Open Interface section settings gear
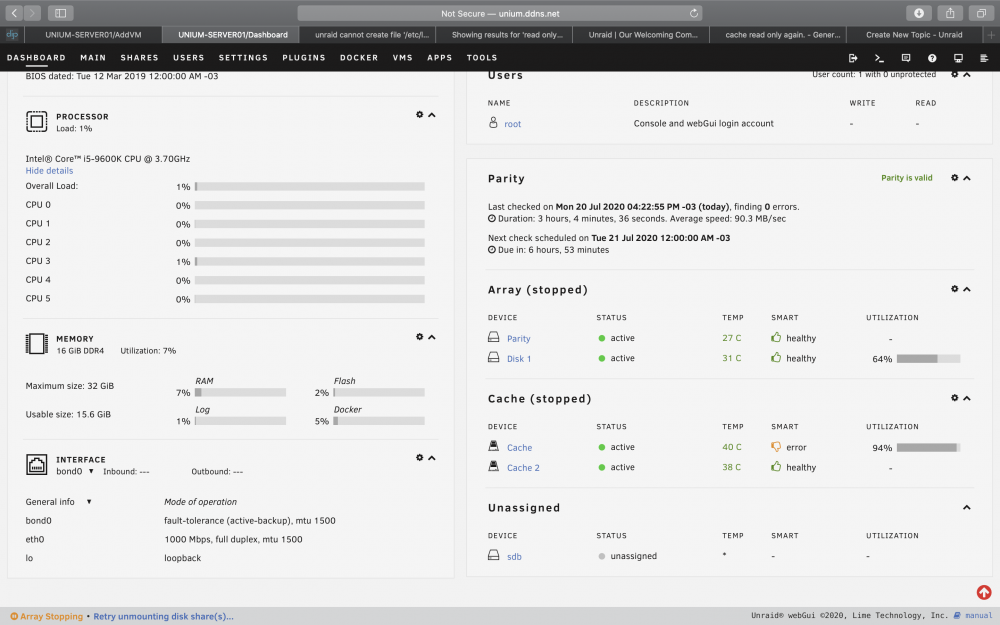 click(420, 457)
